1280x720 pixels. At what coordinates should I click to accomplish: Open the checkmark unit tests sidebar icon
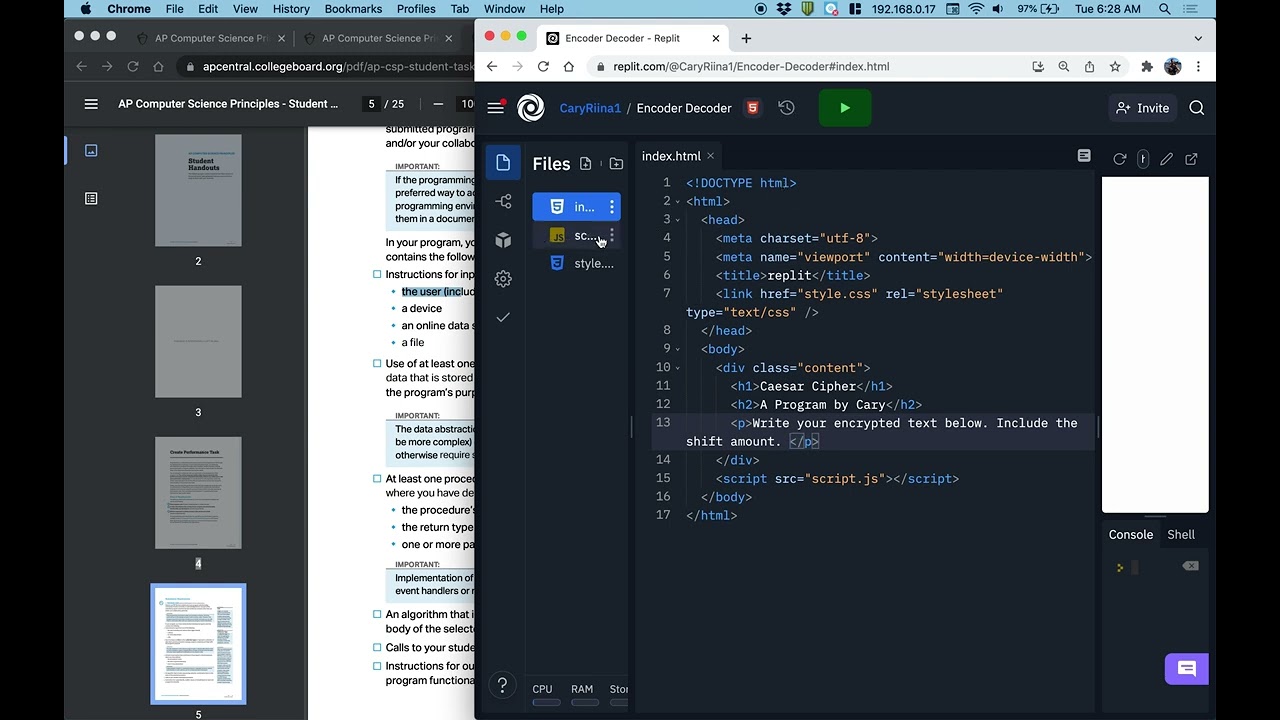pyautogui.click(x=503, y=317)
